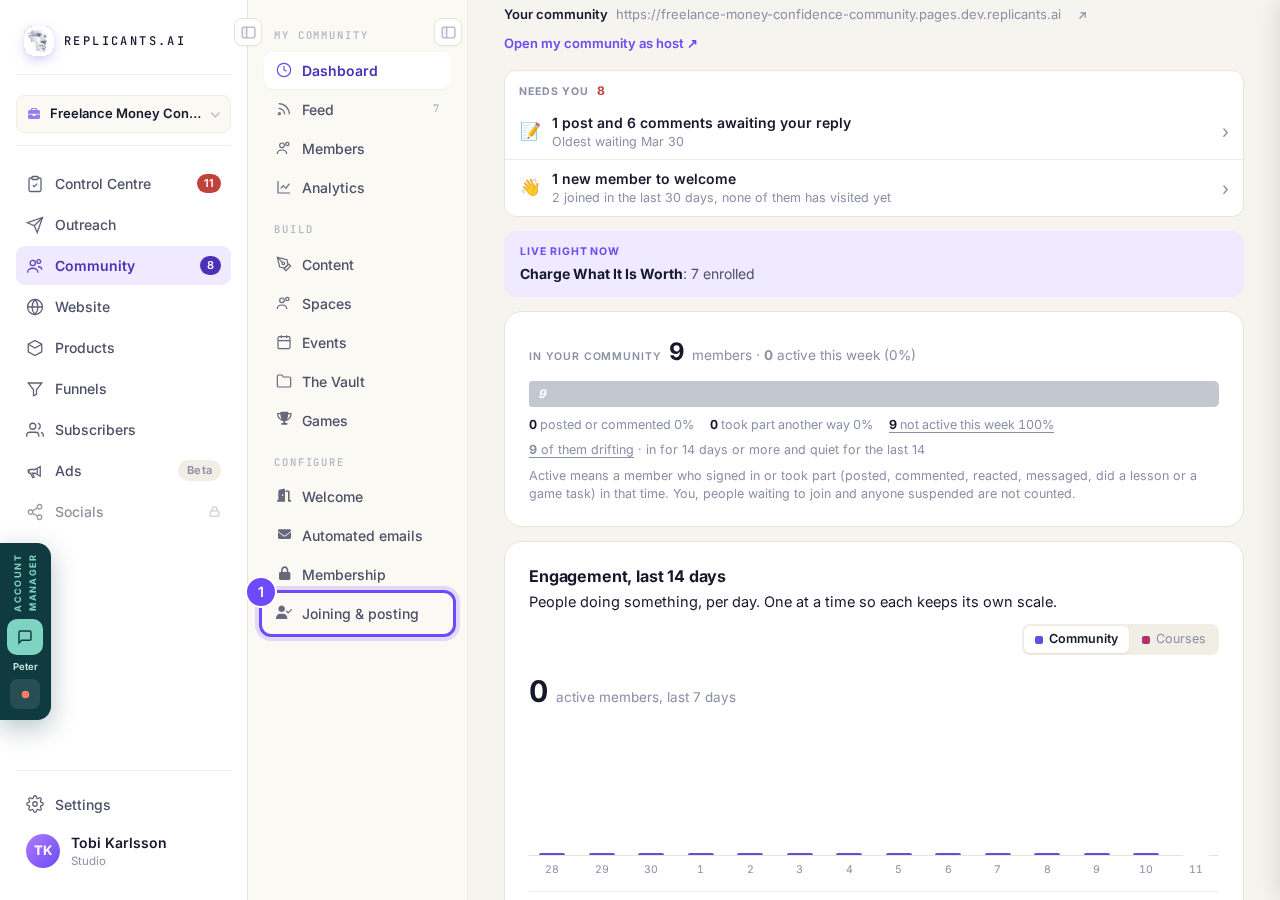Viewport: 1280px width, 900px height.
Task: Open my community as host link
Action: click(x=601, y=44)
